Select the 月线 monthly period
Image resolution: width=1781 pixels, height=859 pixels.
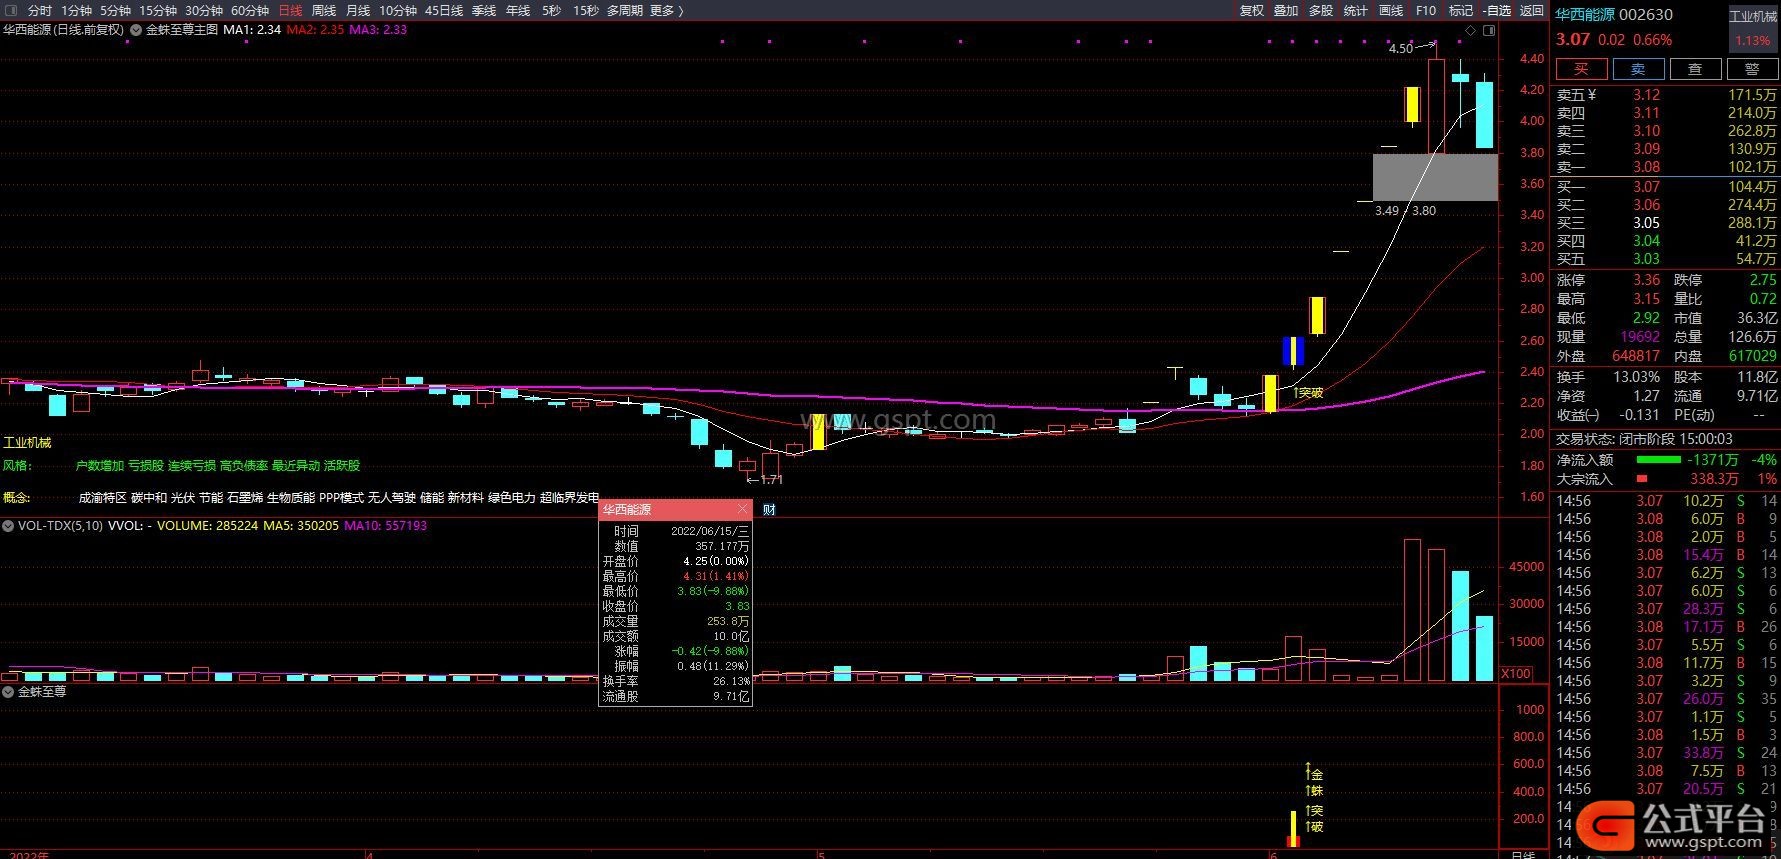358,10
